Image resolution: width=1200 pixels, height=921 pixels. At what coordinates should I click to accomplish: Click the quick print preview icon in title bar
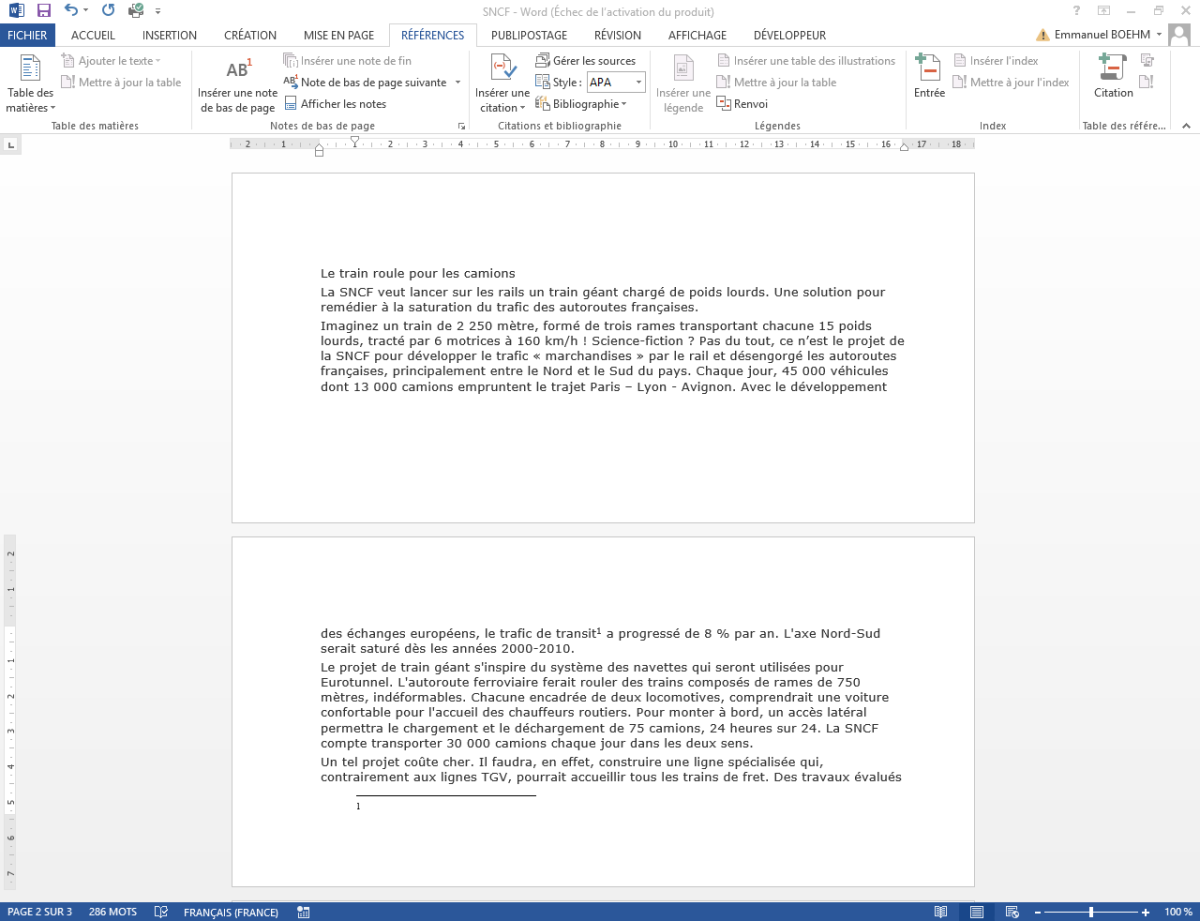135,10
